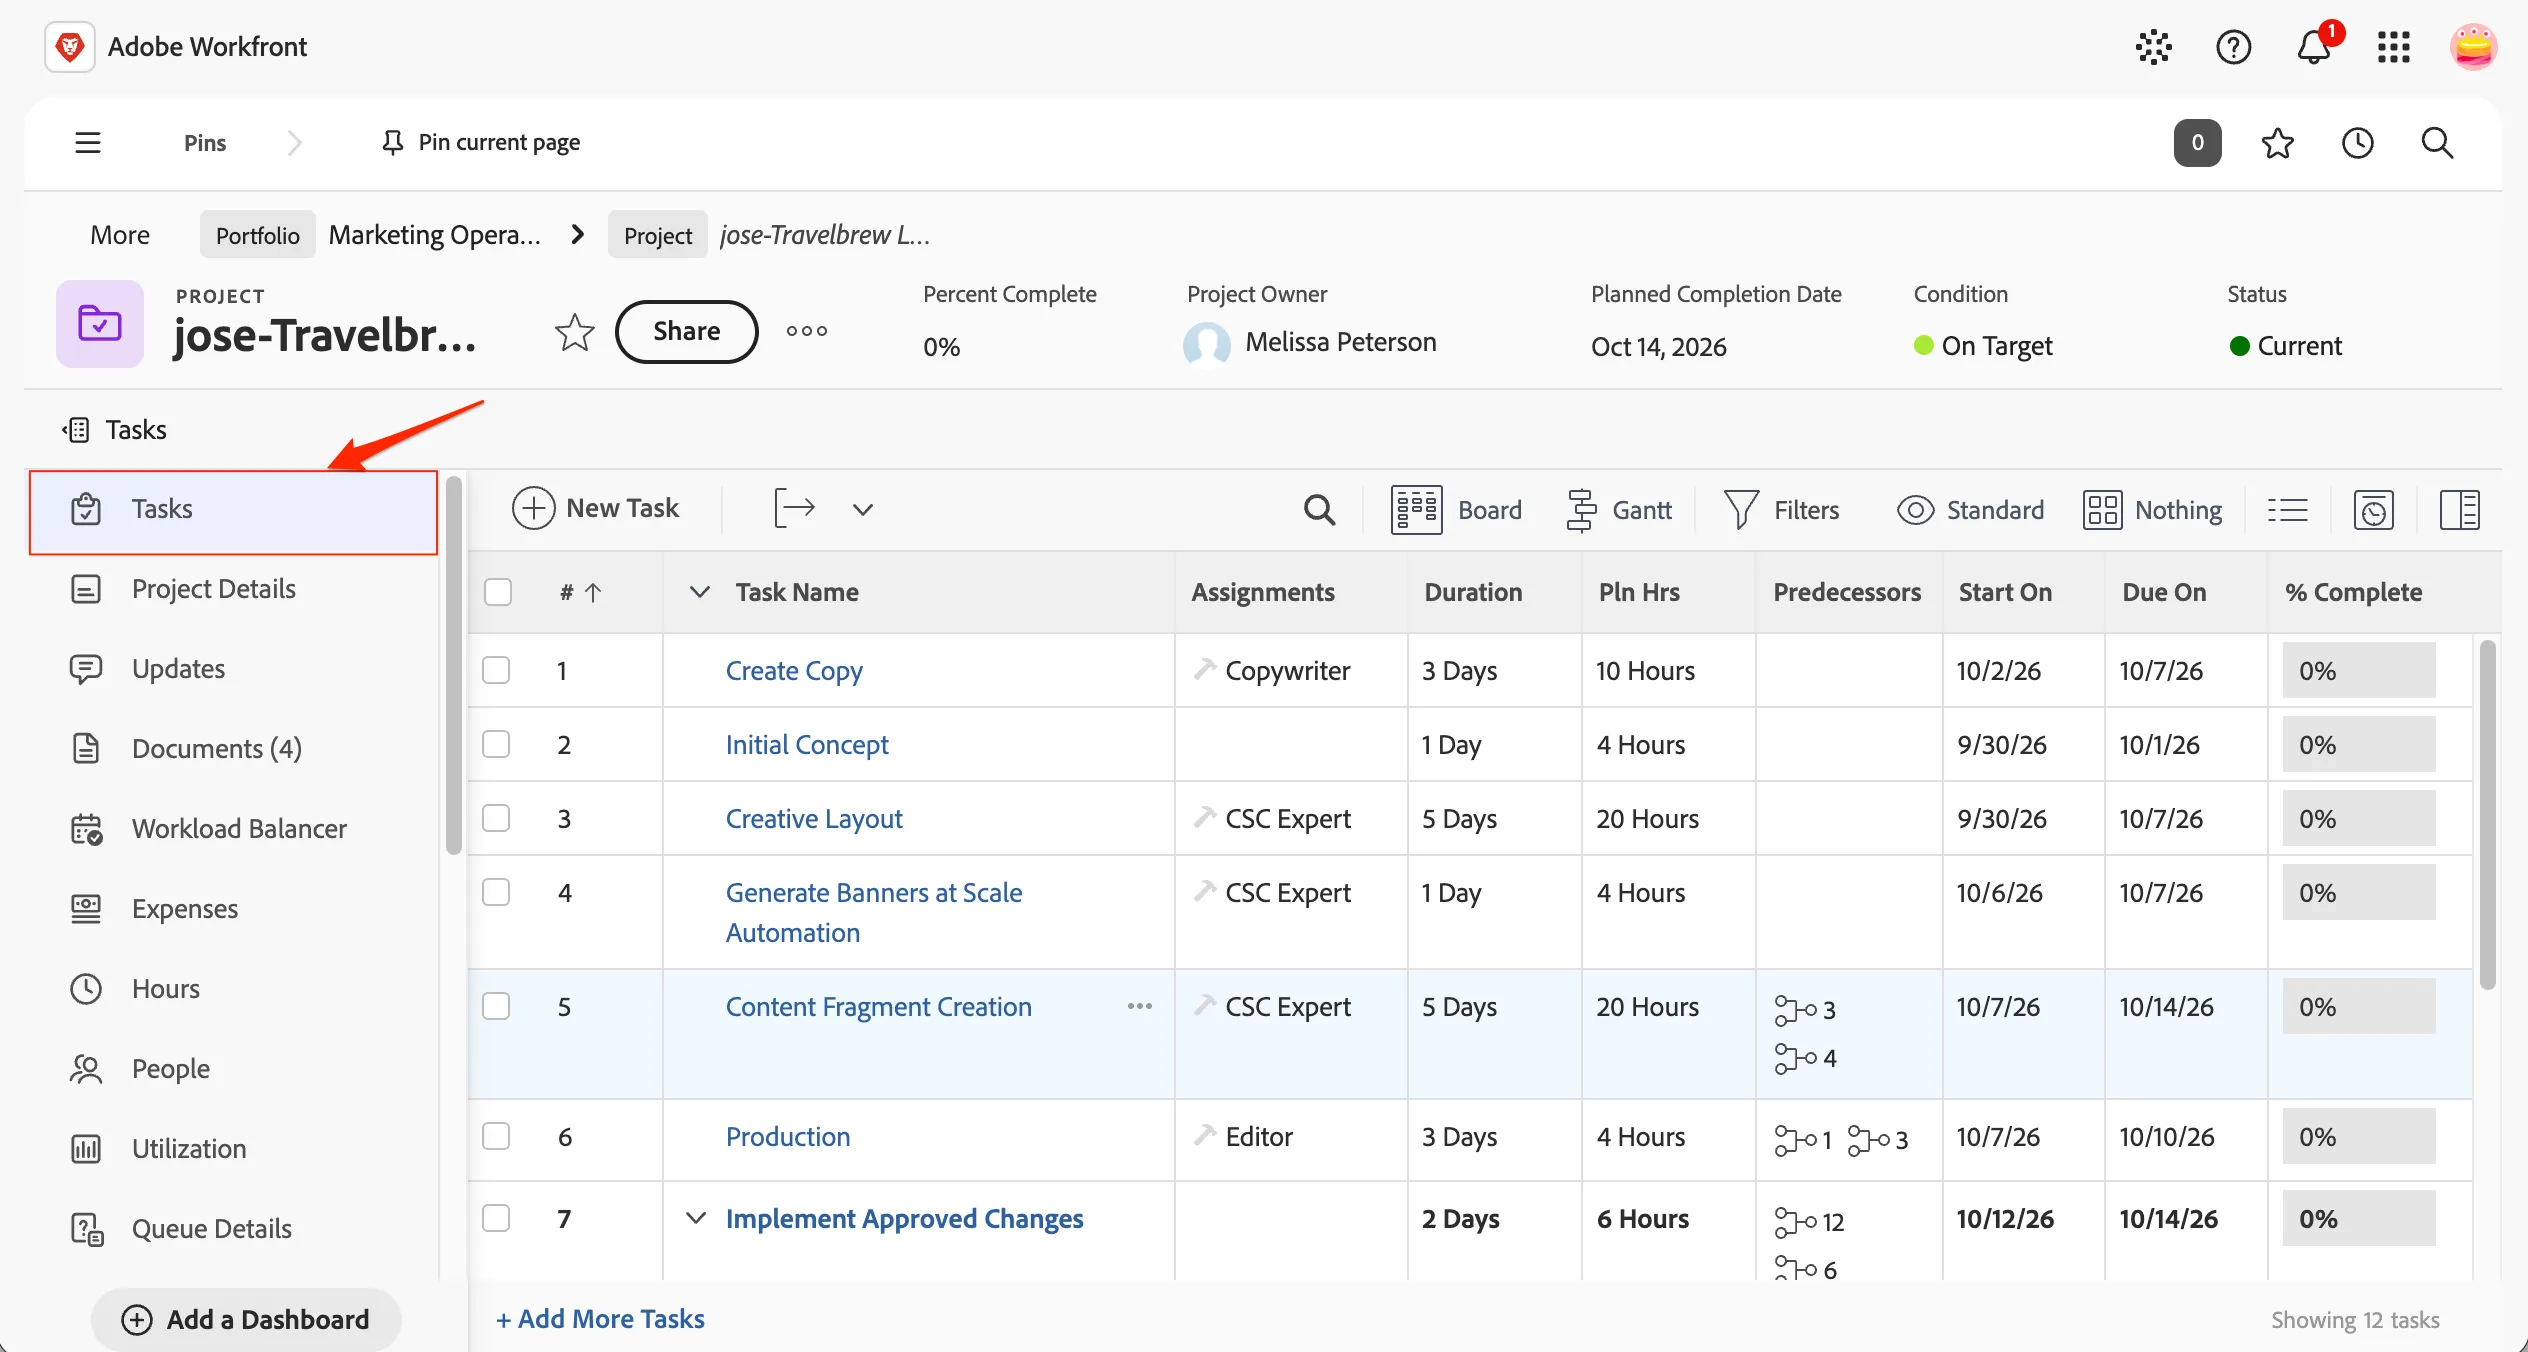
Task: Click the Create Copy % Complete bar
Action: coord(2359,670)
